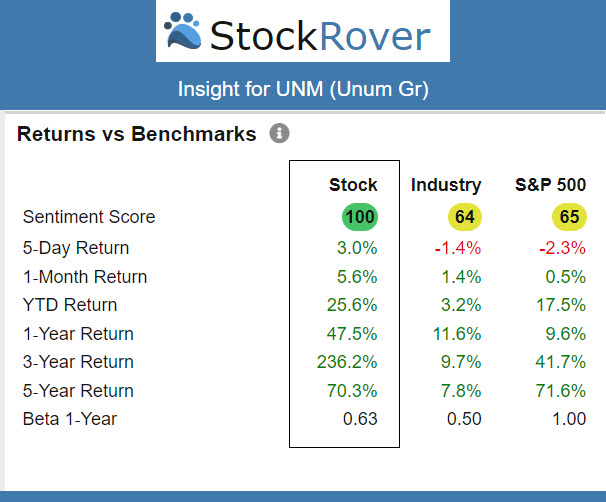
Task: Click the S&P 500 column header
Action: pos(550,185)
